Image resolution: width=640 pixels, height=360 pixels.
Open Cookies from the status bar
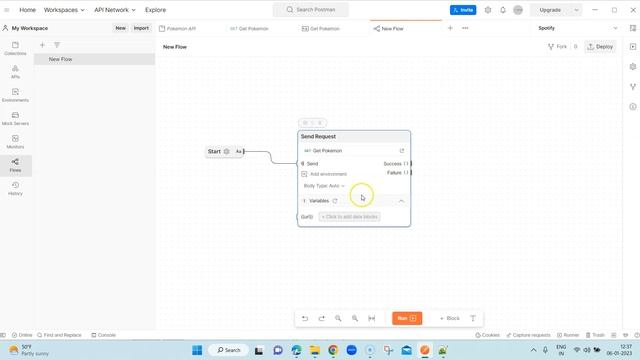point(487,335)
